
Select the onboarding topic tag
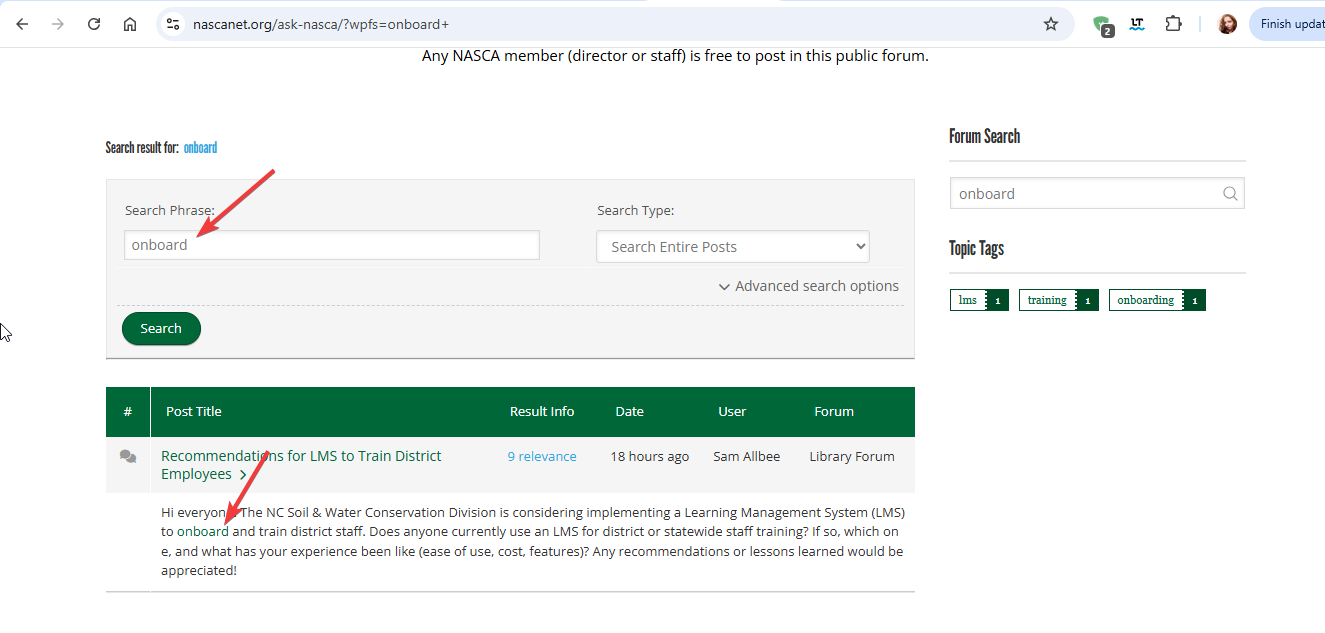pyautogui.click(x=1145, y=300)
